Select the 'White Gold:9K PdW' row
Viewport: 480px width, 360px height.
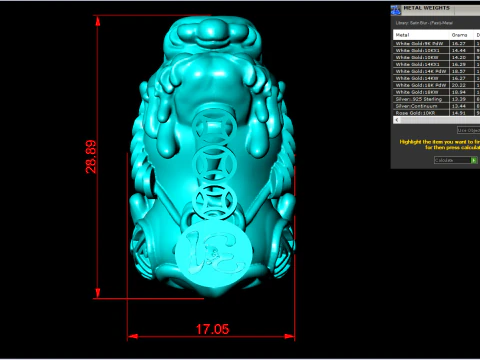437,43
